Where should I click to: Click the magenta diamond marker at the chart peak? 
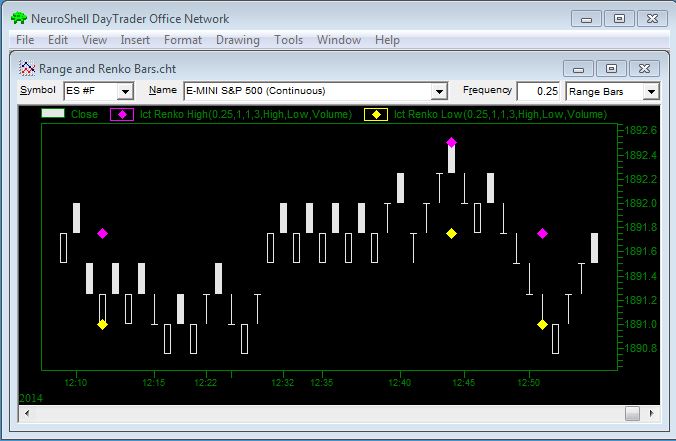[x=451, y=142]
